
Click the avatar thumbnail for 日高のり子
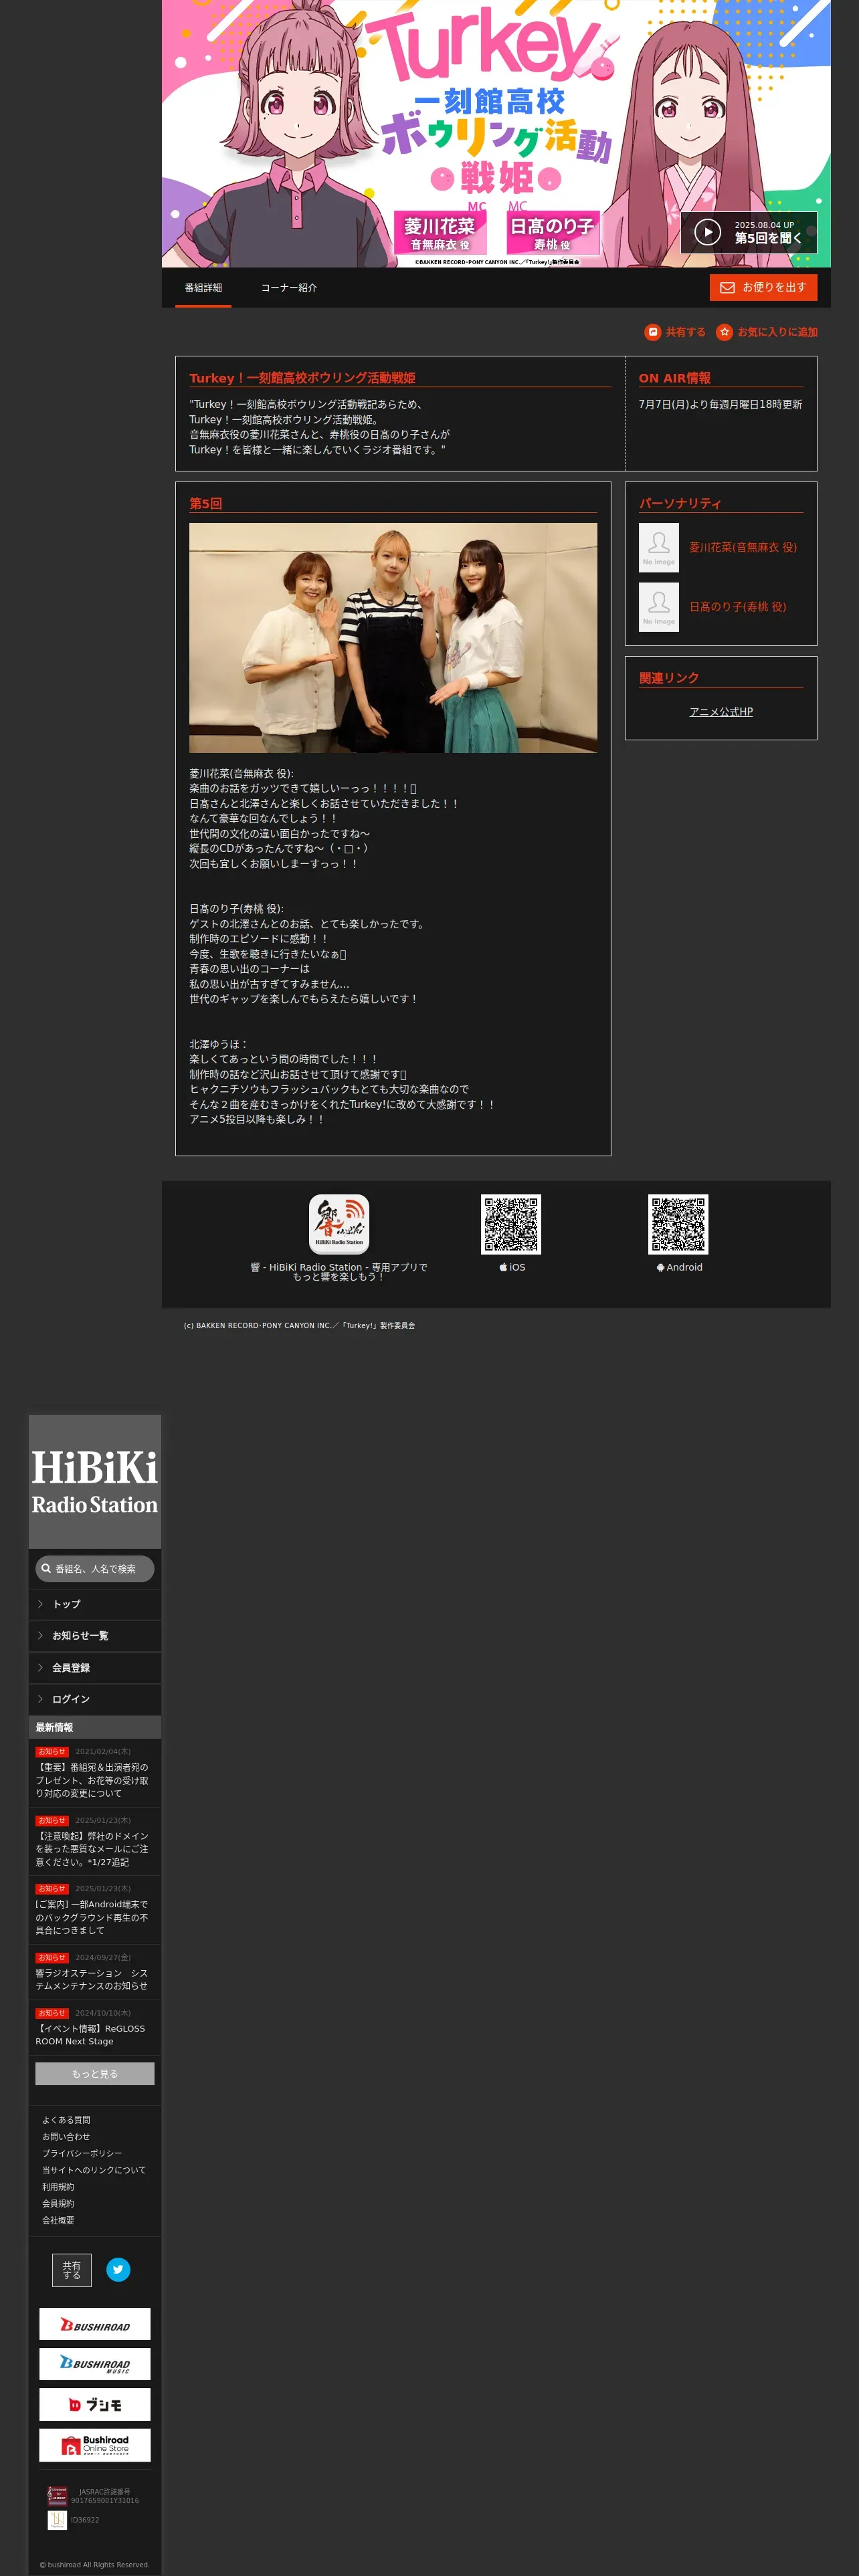click(x=659, y=607)
